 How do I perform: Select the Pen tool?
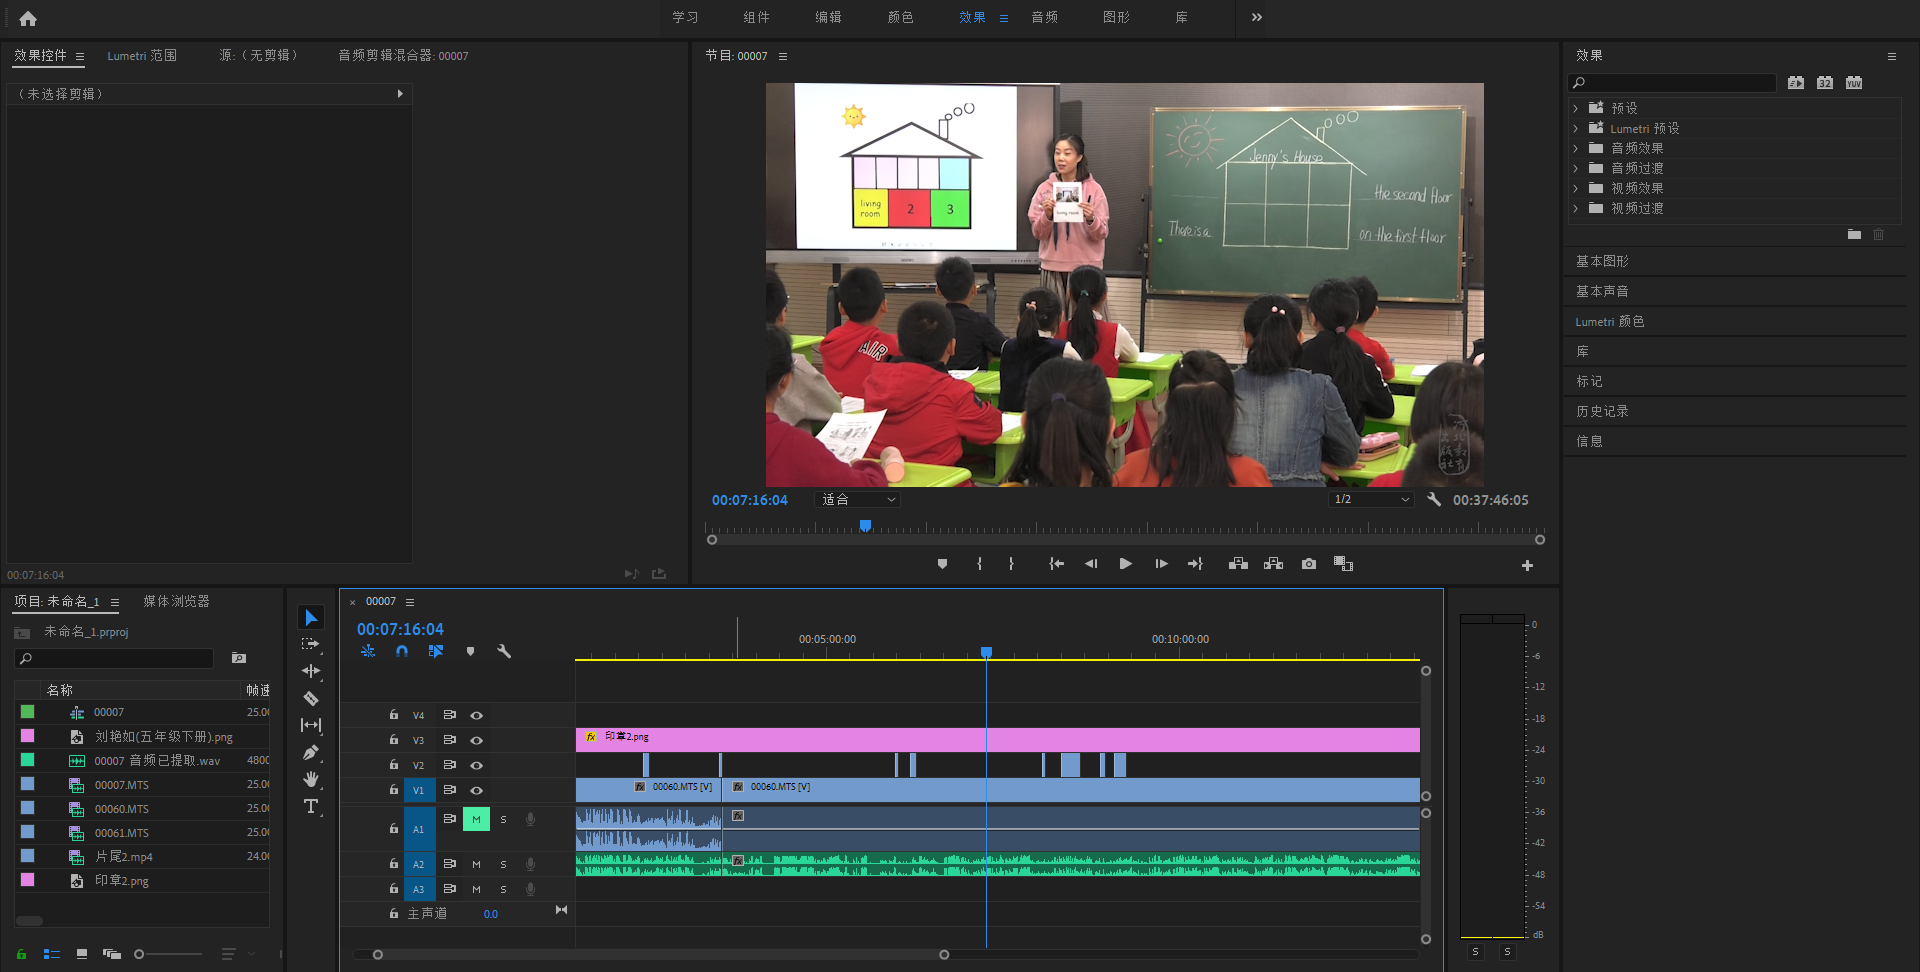[x=311, y=752]
